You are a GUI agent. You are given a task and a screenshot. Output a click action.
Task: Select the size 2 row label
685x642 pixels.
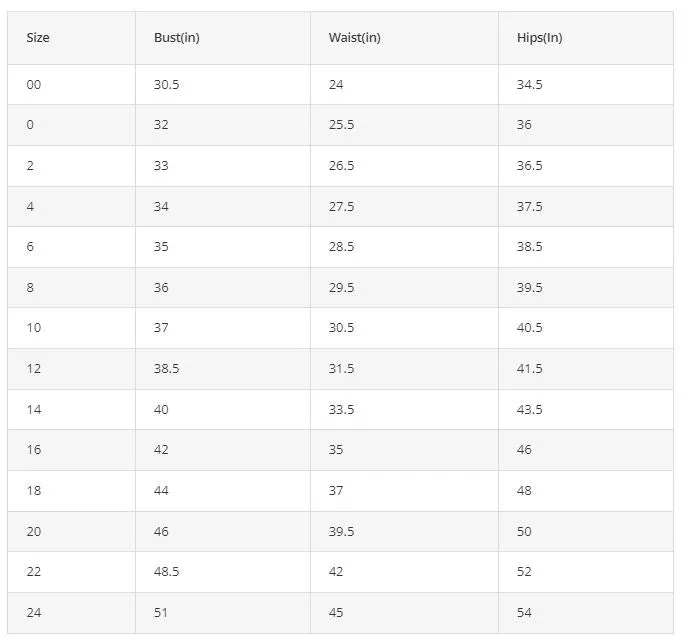pyautogui.click(x=30, y=166)
